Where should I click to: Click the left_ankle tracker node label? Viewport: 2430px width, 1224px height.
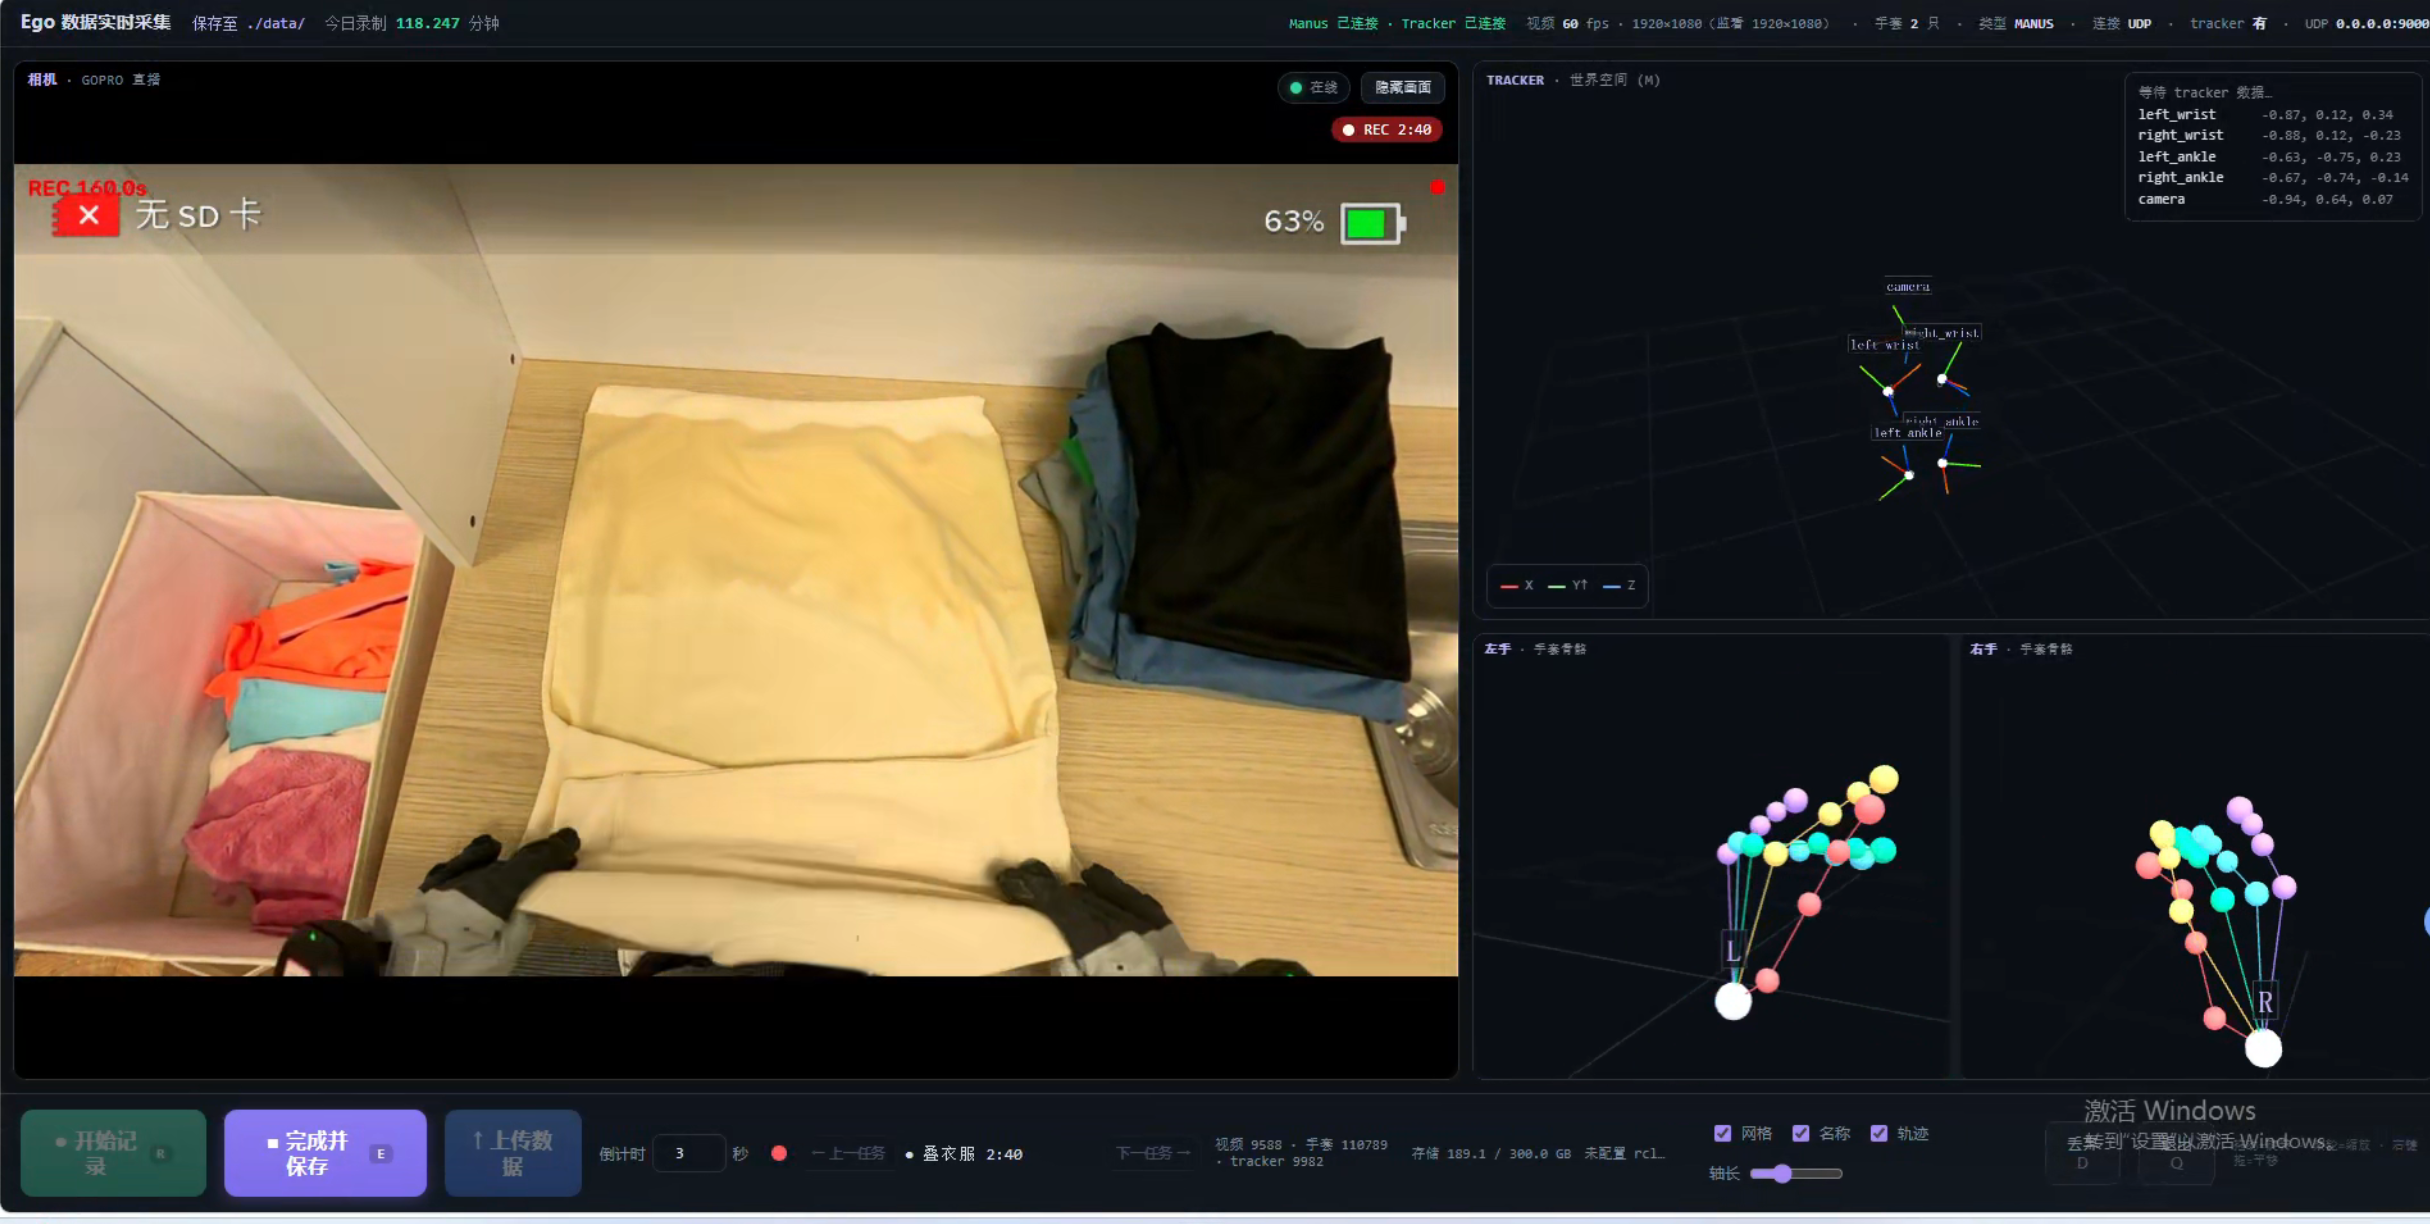1907,433
